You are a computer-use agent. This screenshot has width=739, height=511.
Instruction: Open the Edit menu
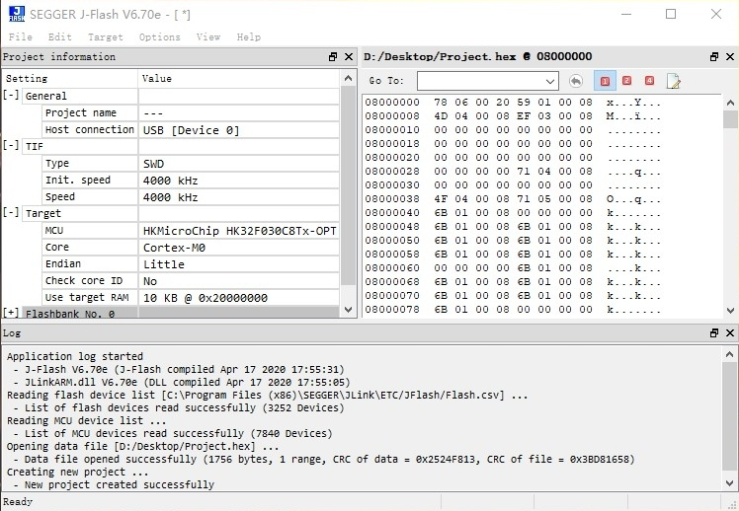(60, 37)
